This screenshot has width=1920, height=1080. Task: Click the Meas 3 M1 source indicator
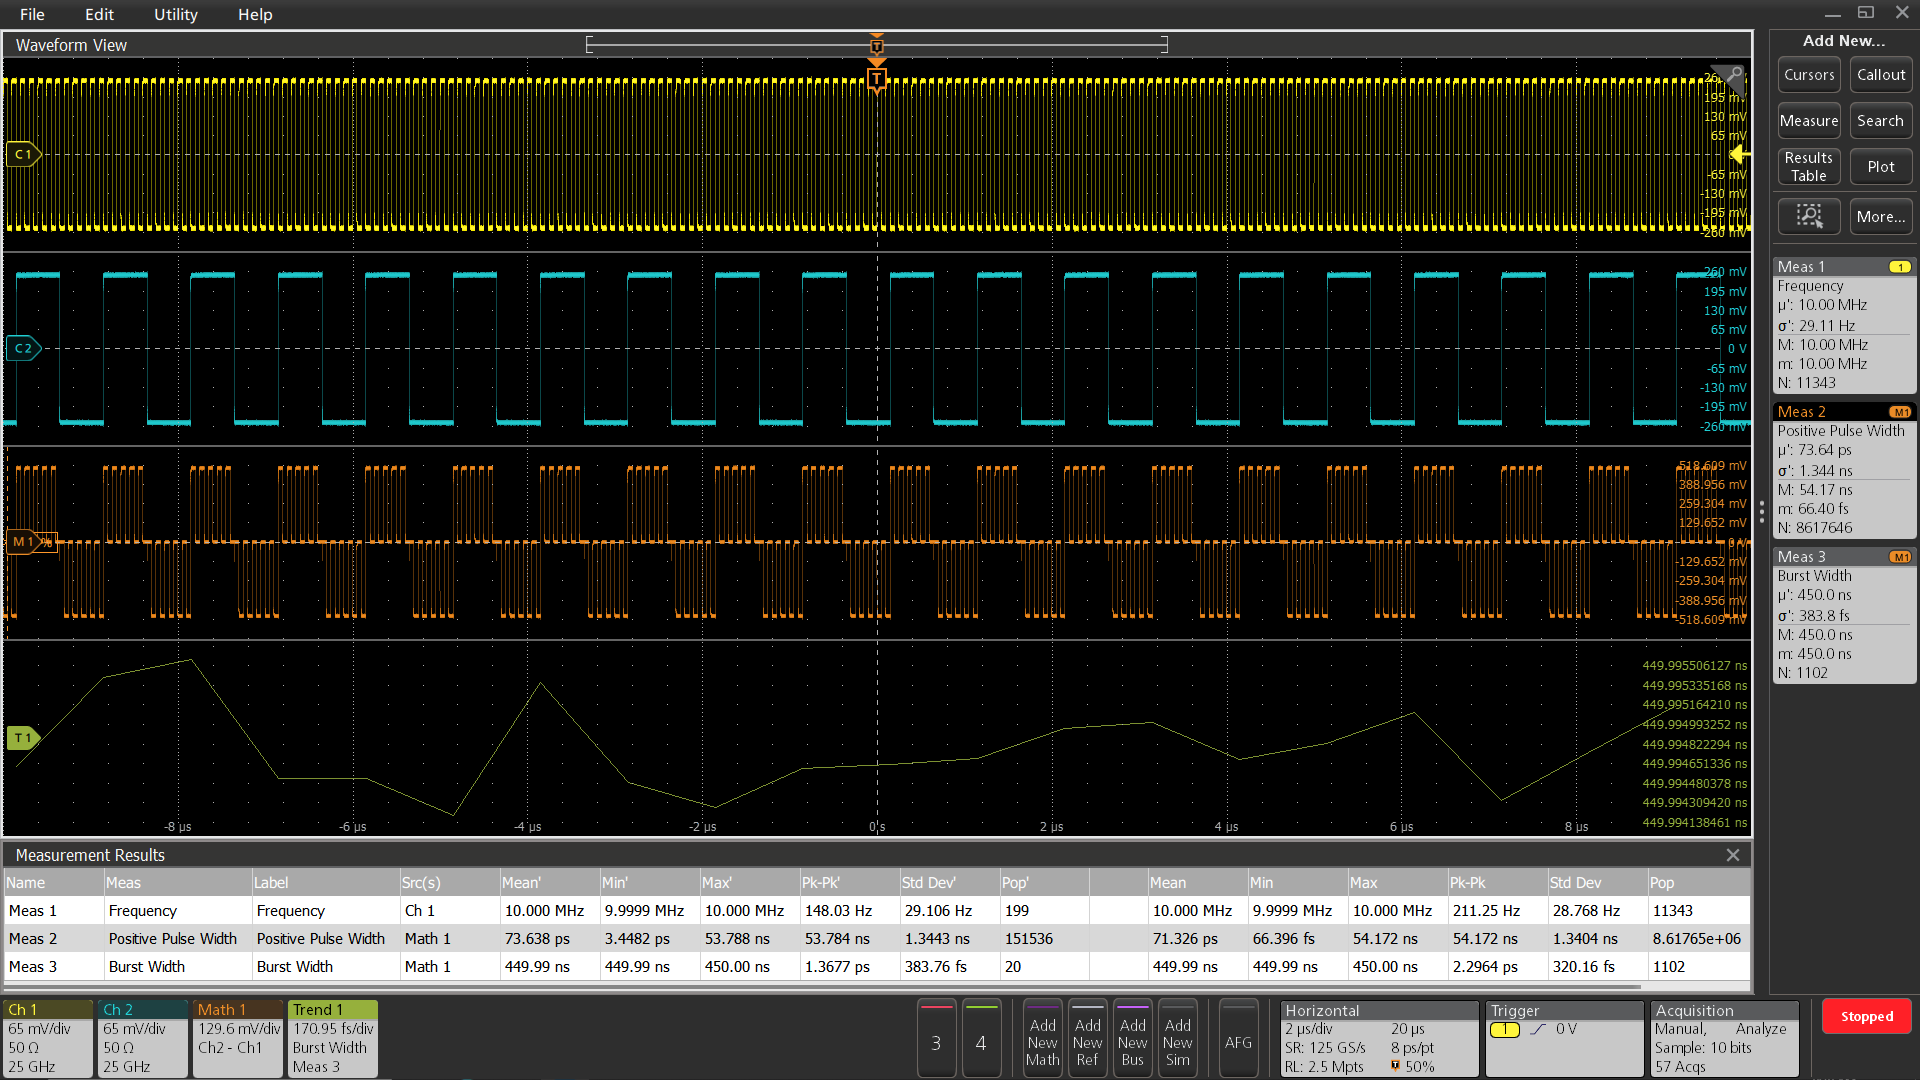pos(1900,557)
